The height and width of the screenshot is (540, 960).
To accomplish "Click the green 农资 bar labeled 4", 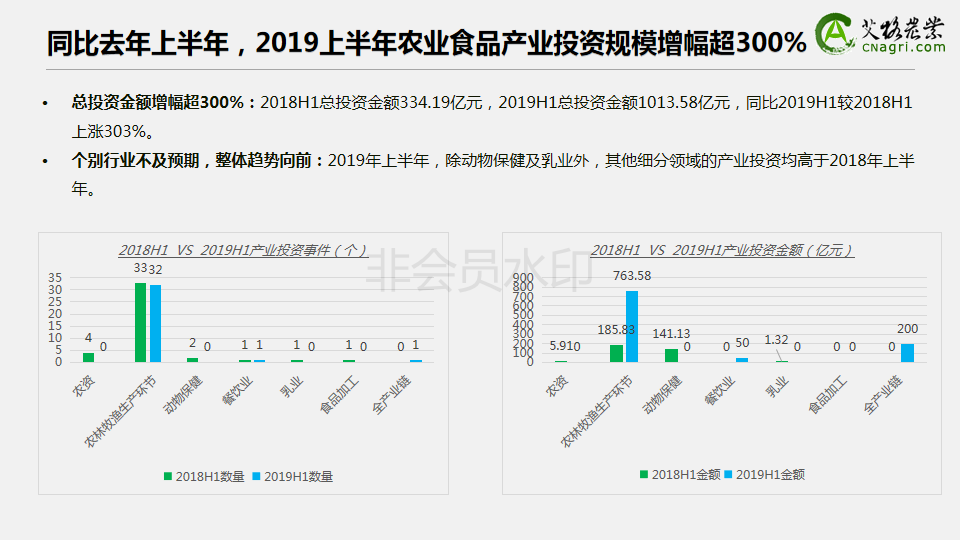I will tap(88, 357).
